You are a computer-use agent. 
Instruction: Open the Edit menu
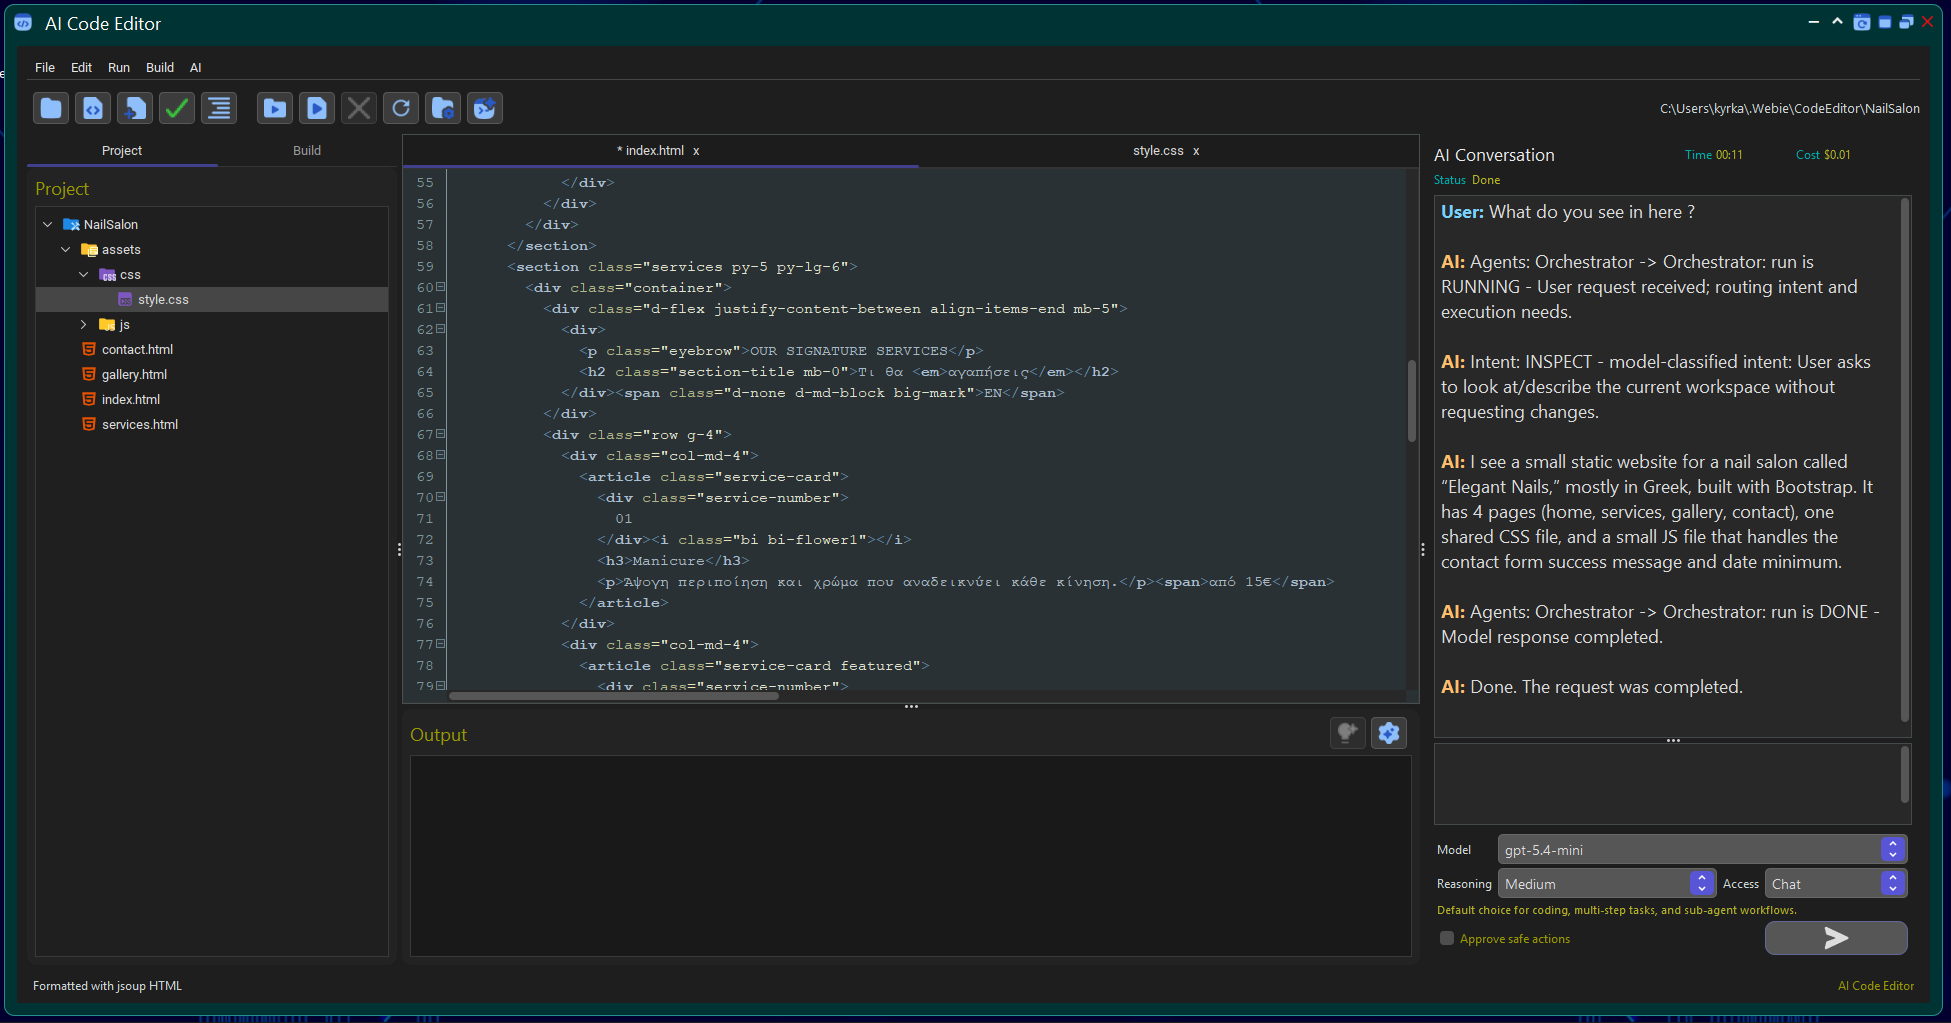coord(81,68)
